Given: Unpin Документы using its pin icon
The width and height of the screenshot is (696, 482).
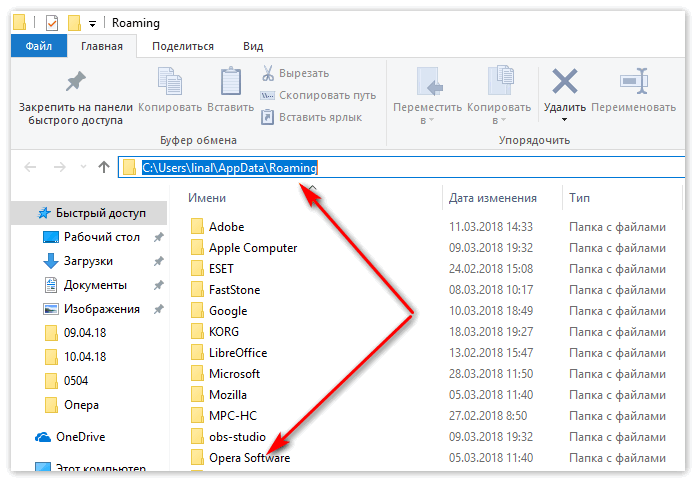Looking at the screenshot, I should click(158, 285).
